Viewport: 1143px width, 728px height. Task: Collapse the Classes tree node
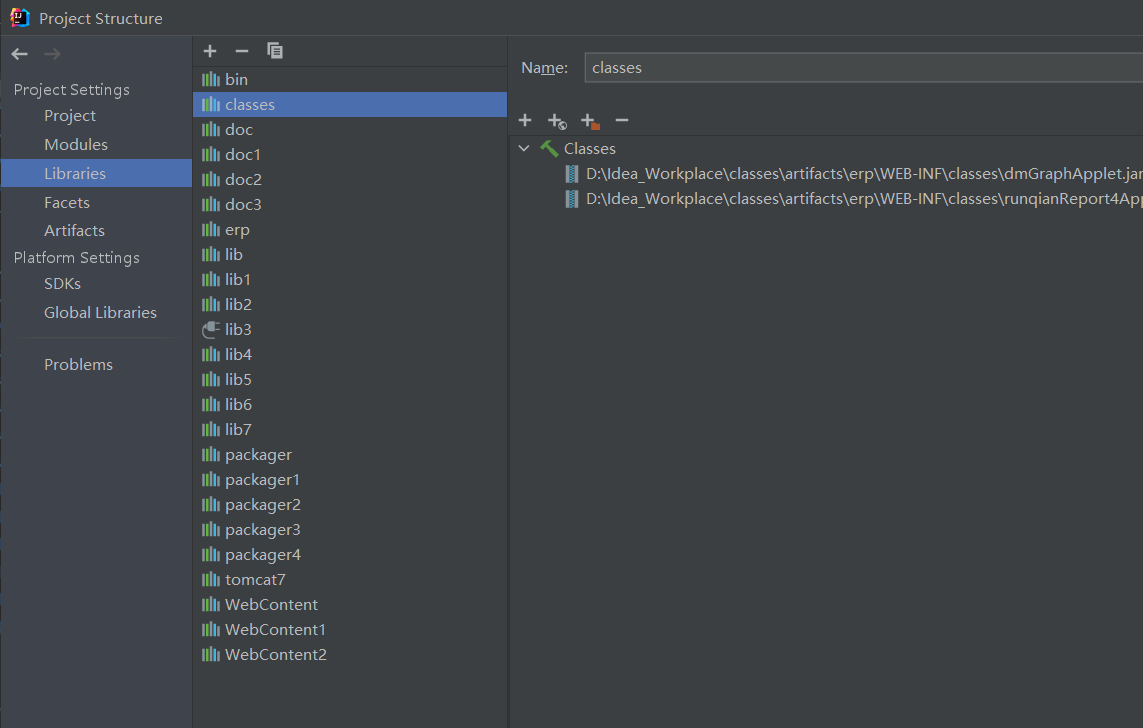(524, 148)
